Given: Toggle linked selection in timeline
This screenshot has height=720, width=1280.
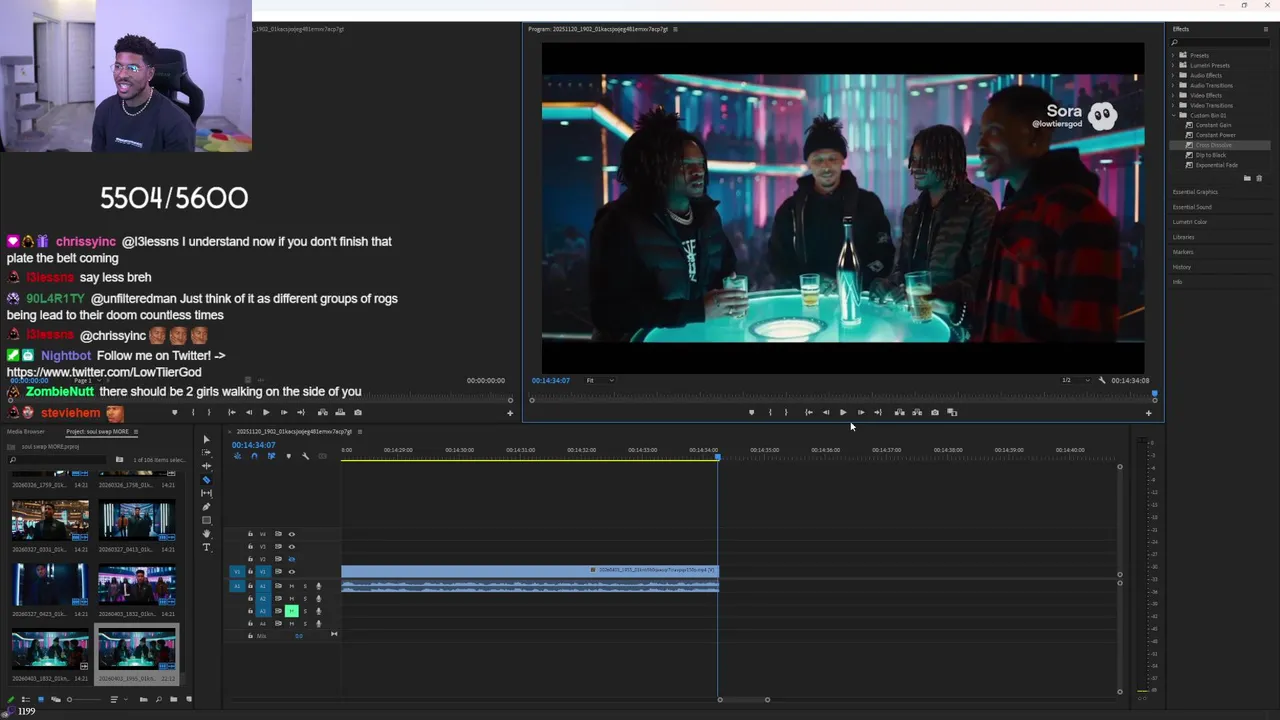Looking at the screenshot, I should pos(272,456).
